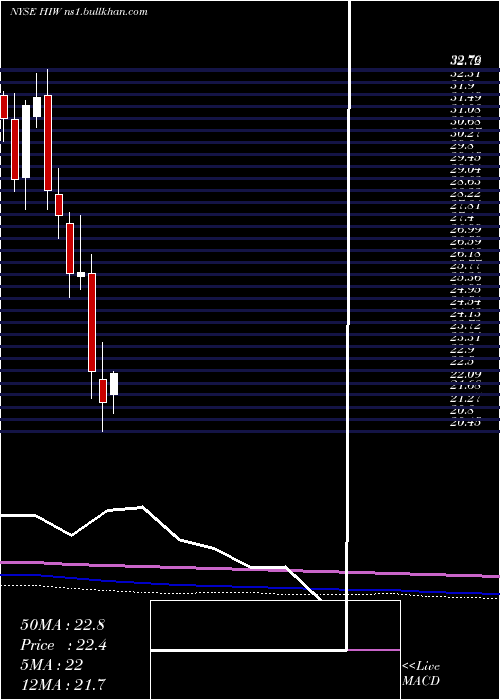Click the last white candlestick near 22
The height and width of the screenshot is (700, 500).
[114, 384]
